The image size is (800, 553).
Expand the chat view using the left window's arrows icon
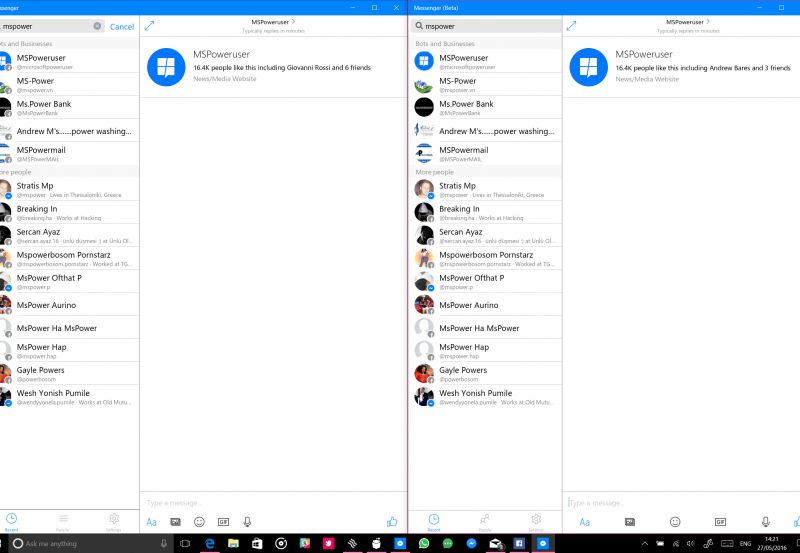point(149,26)
